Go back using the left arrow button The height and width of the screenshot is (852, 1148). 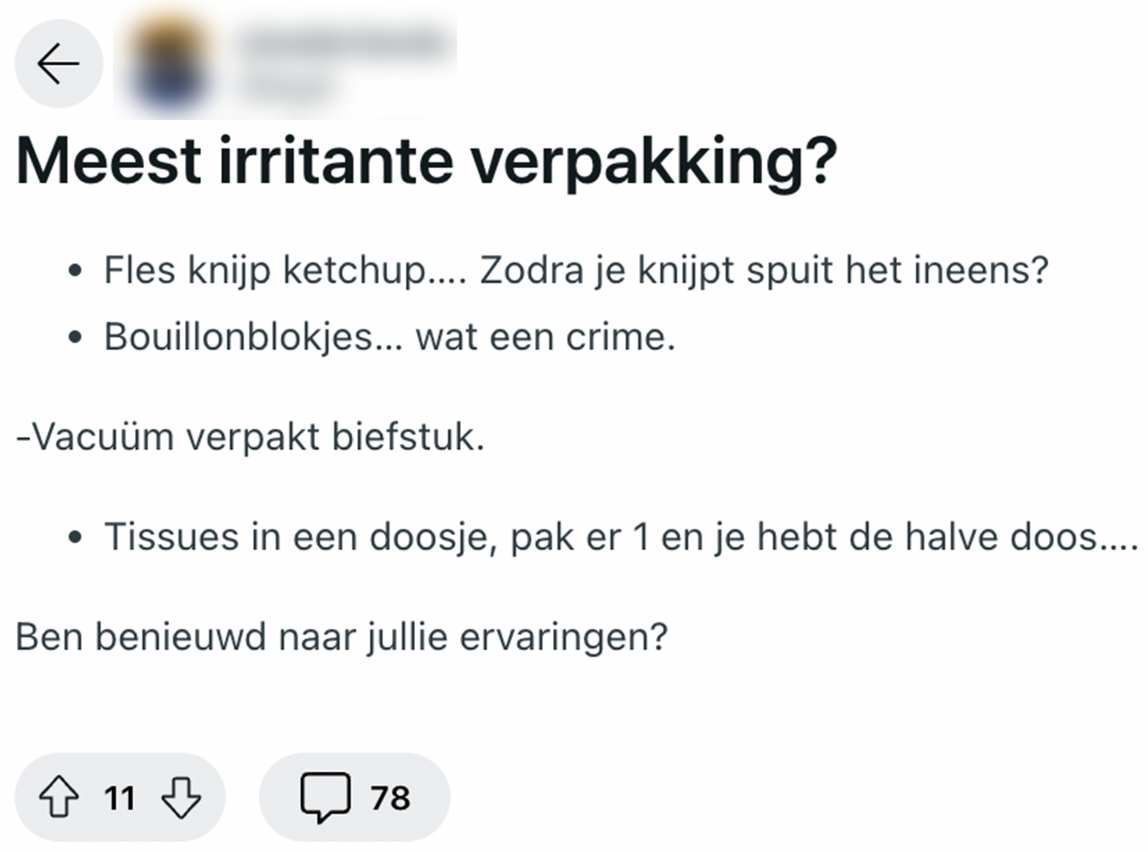58,64
